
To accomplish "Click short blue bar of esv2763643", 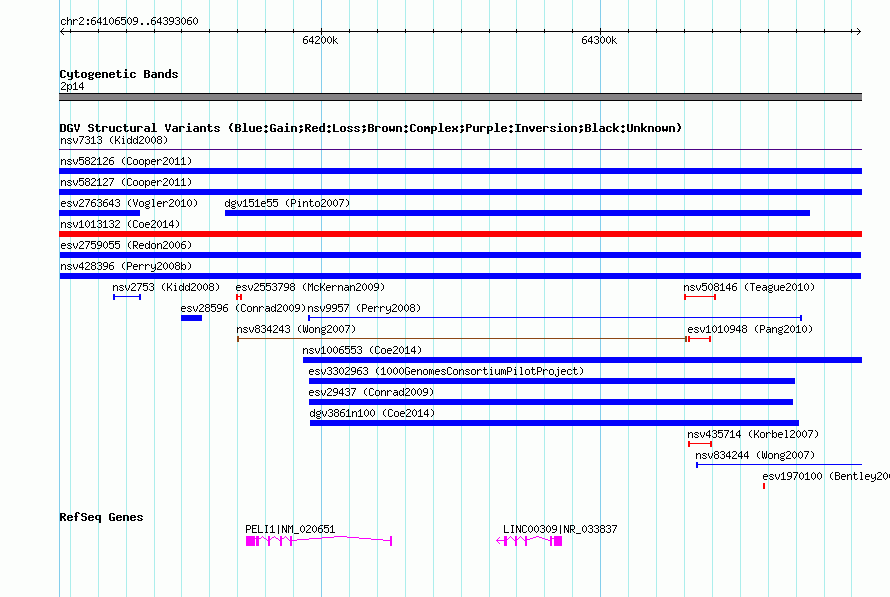I will click(99, 213).
